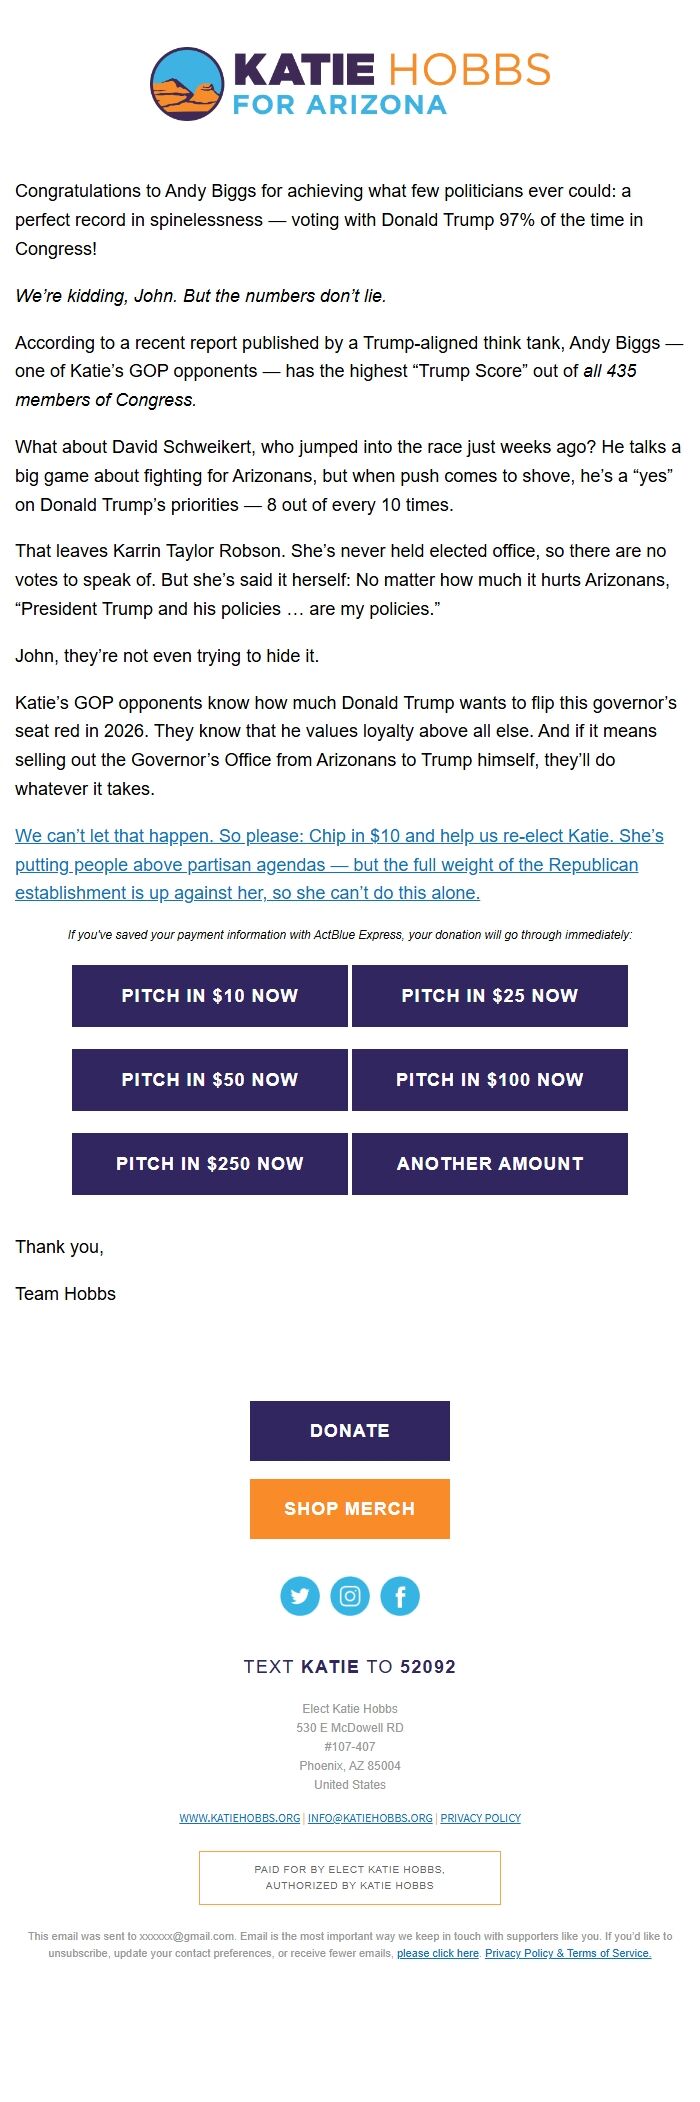This screenshot has height=2102, width=700.
Task: Click "please click here" unsubscribe link
Action: pyautogui.click(x=438, y=1953)
